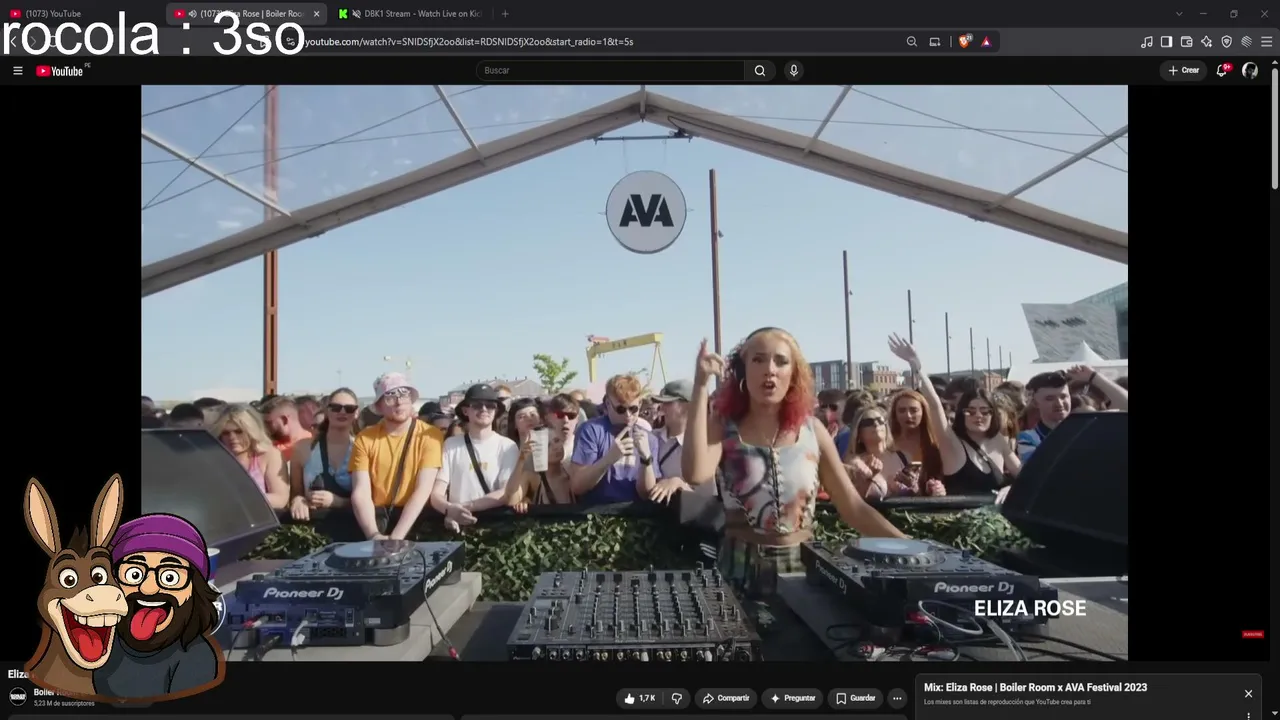Select the Eliza Rose Boiler Room tab
This screenshot has height=720, width=1280.
[248, 14]
